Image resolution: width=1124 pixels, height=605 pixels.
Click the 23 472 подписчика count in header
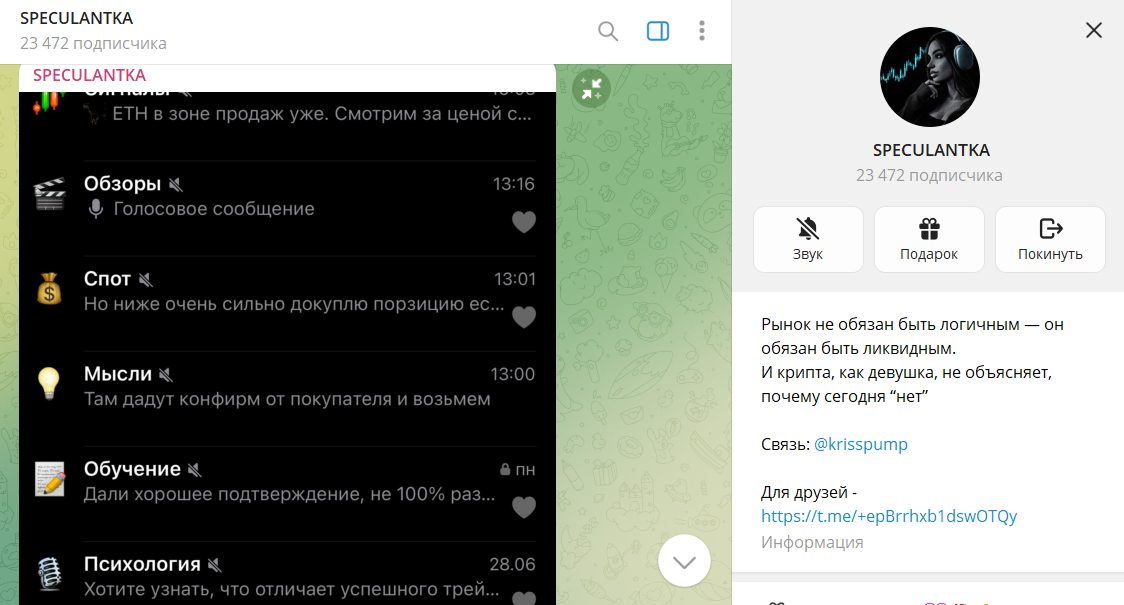pyautogui.click(x=93, y=44)
